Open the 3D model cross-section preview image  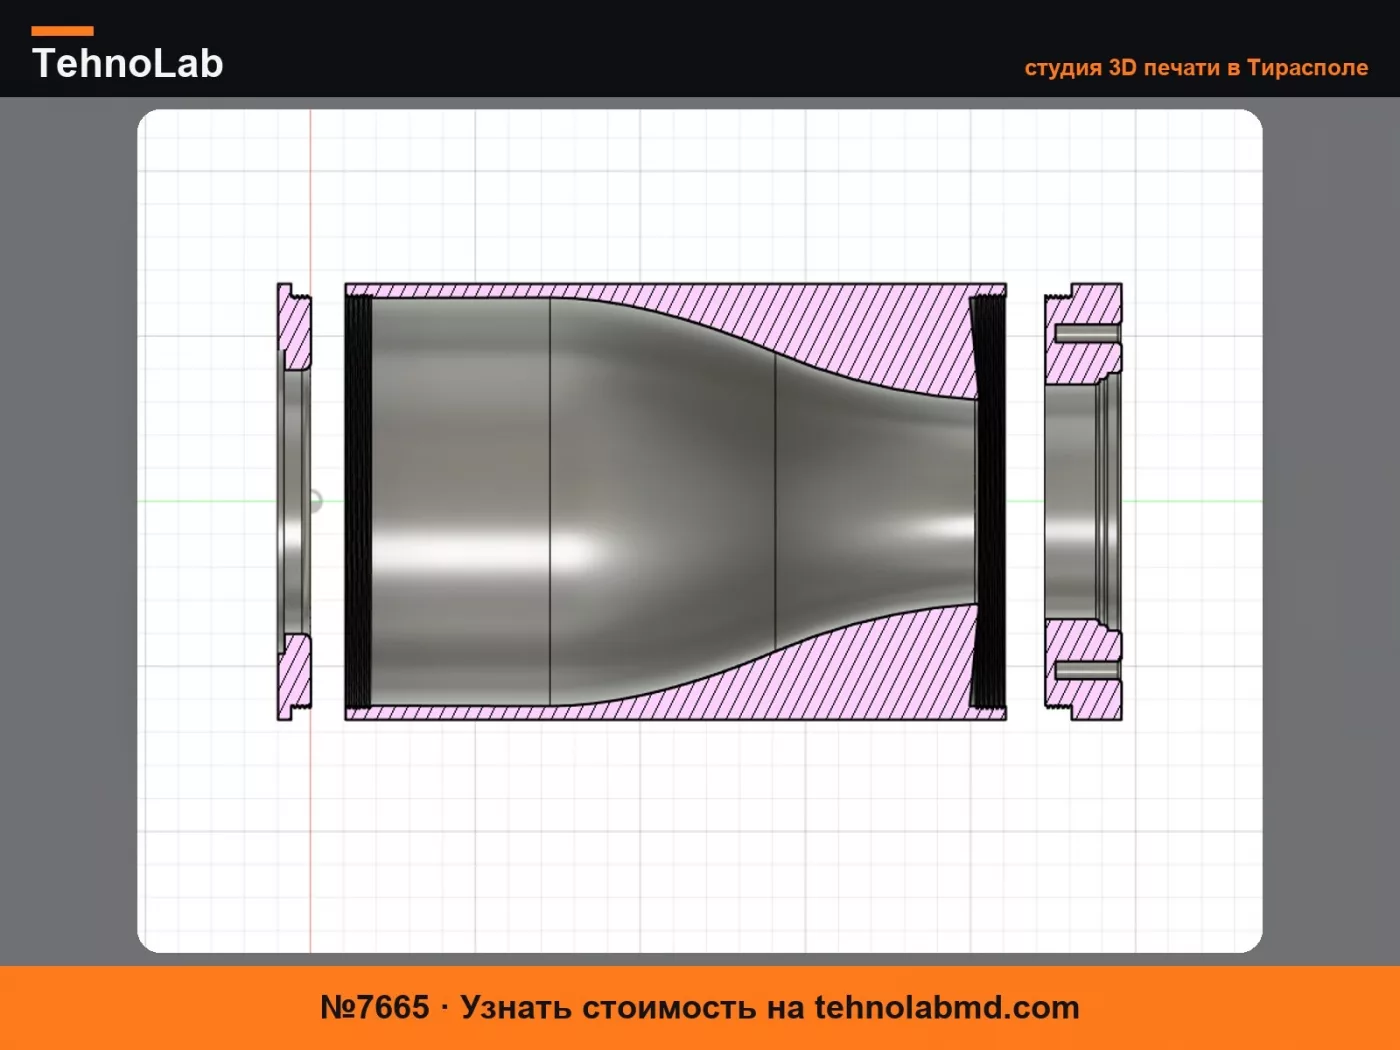(x=700, y=531)
